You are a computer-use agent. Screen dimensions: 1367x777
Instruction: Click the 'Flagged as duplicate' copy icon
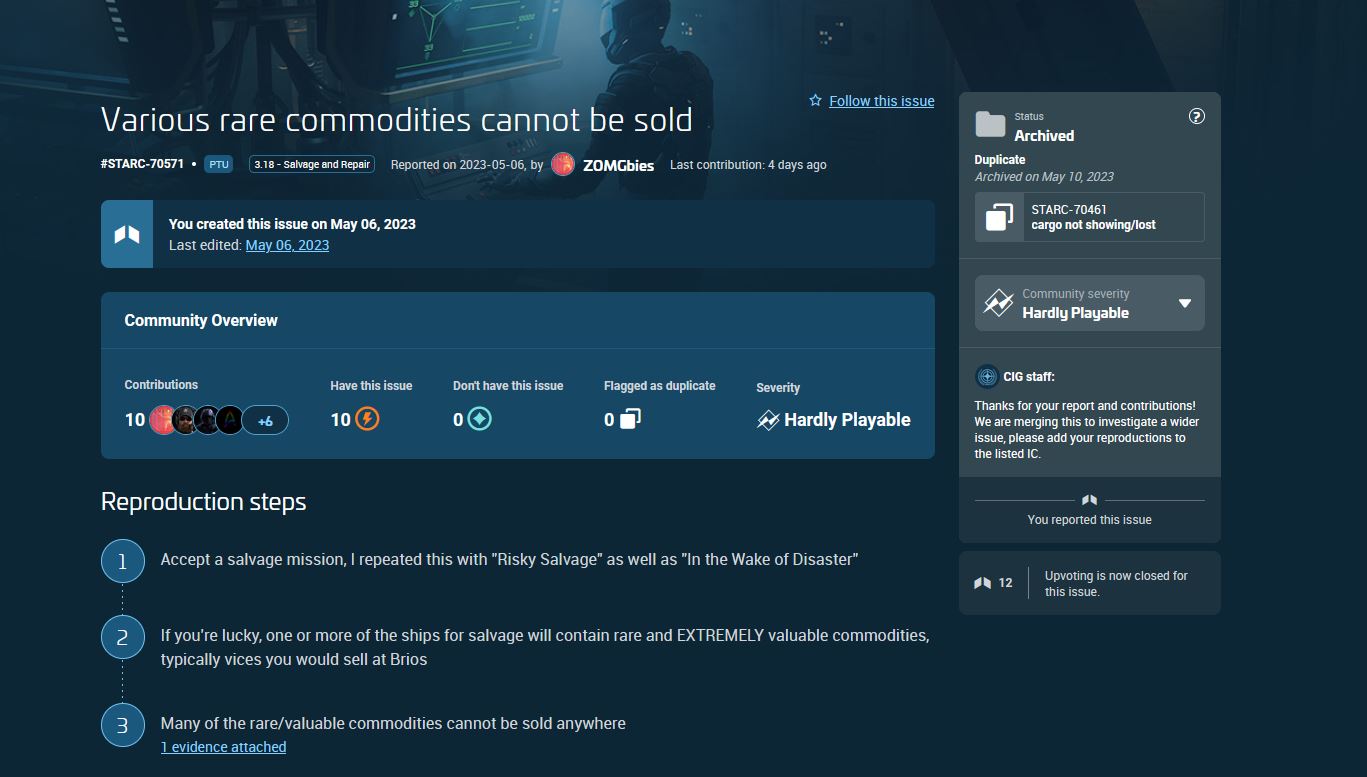[x=629, y=419]
